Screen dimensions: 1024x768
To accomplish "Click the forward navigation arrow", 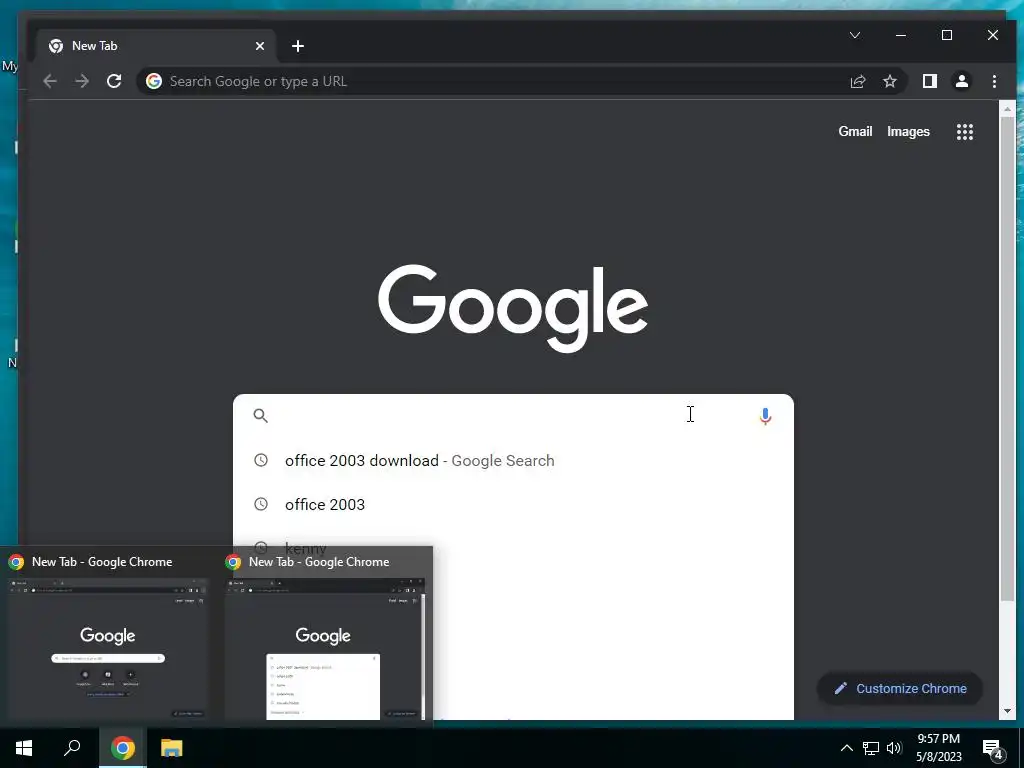I will coord(82,81).
